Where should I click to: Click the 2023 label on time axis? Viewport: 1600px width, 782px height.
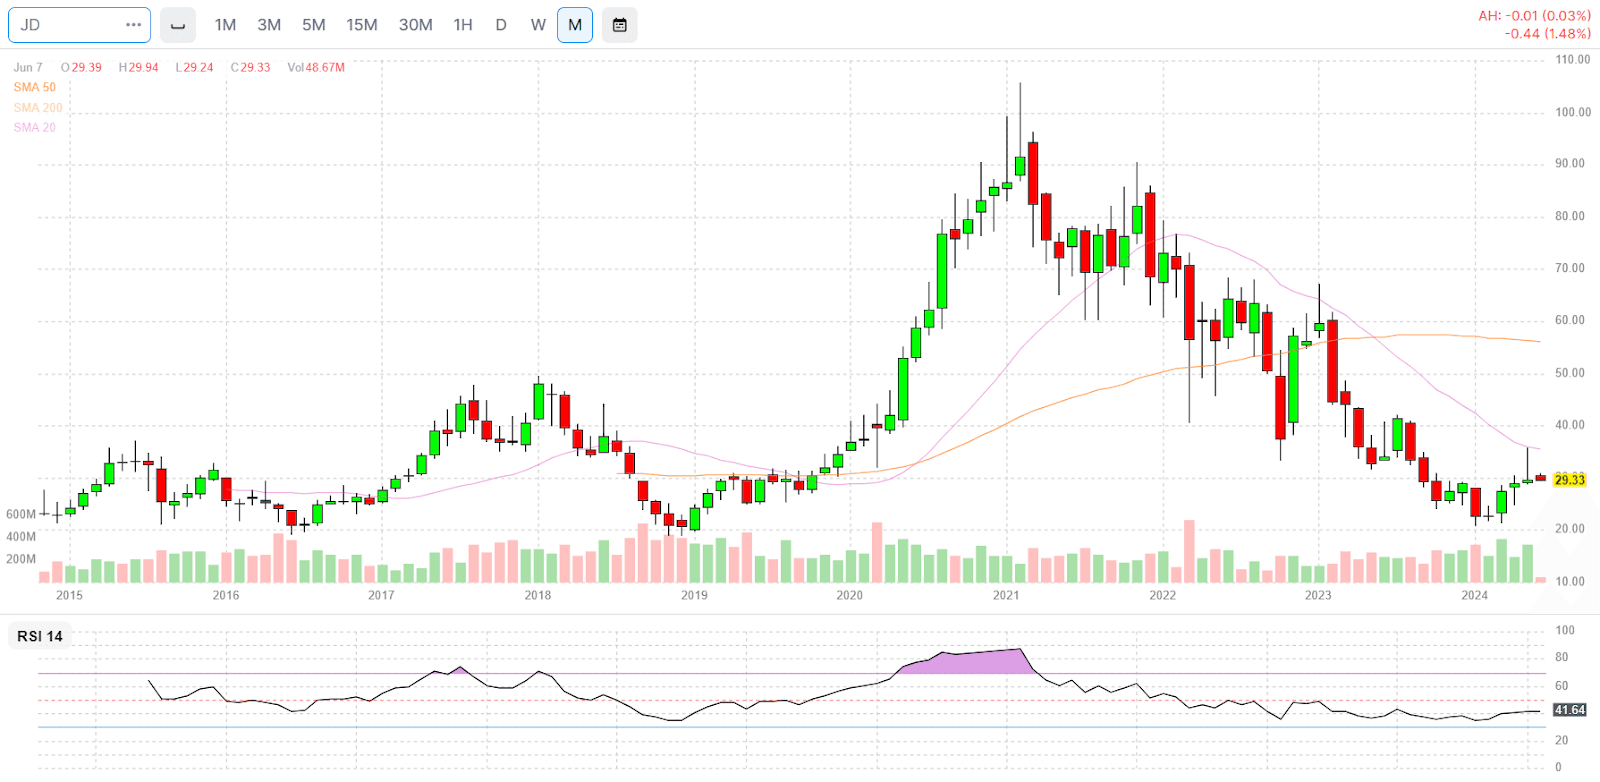coord(1318,595)
